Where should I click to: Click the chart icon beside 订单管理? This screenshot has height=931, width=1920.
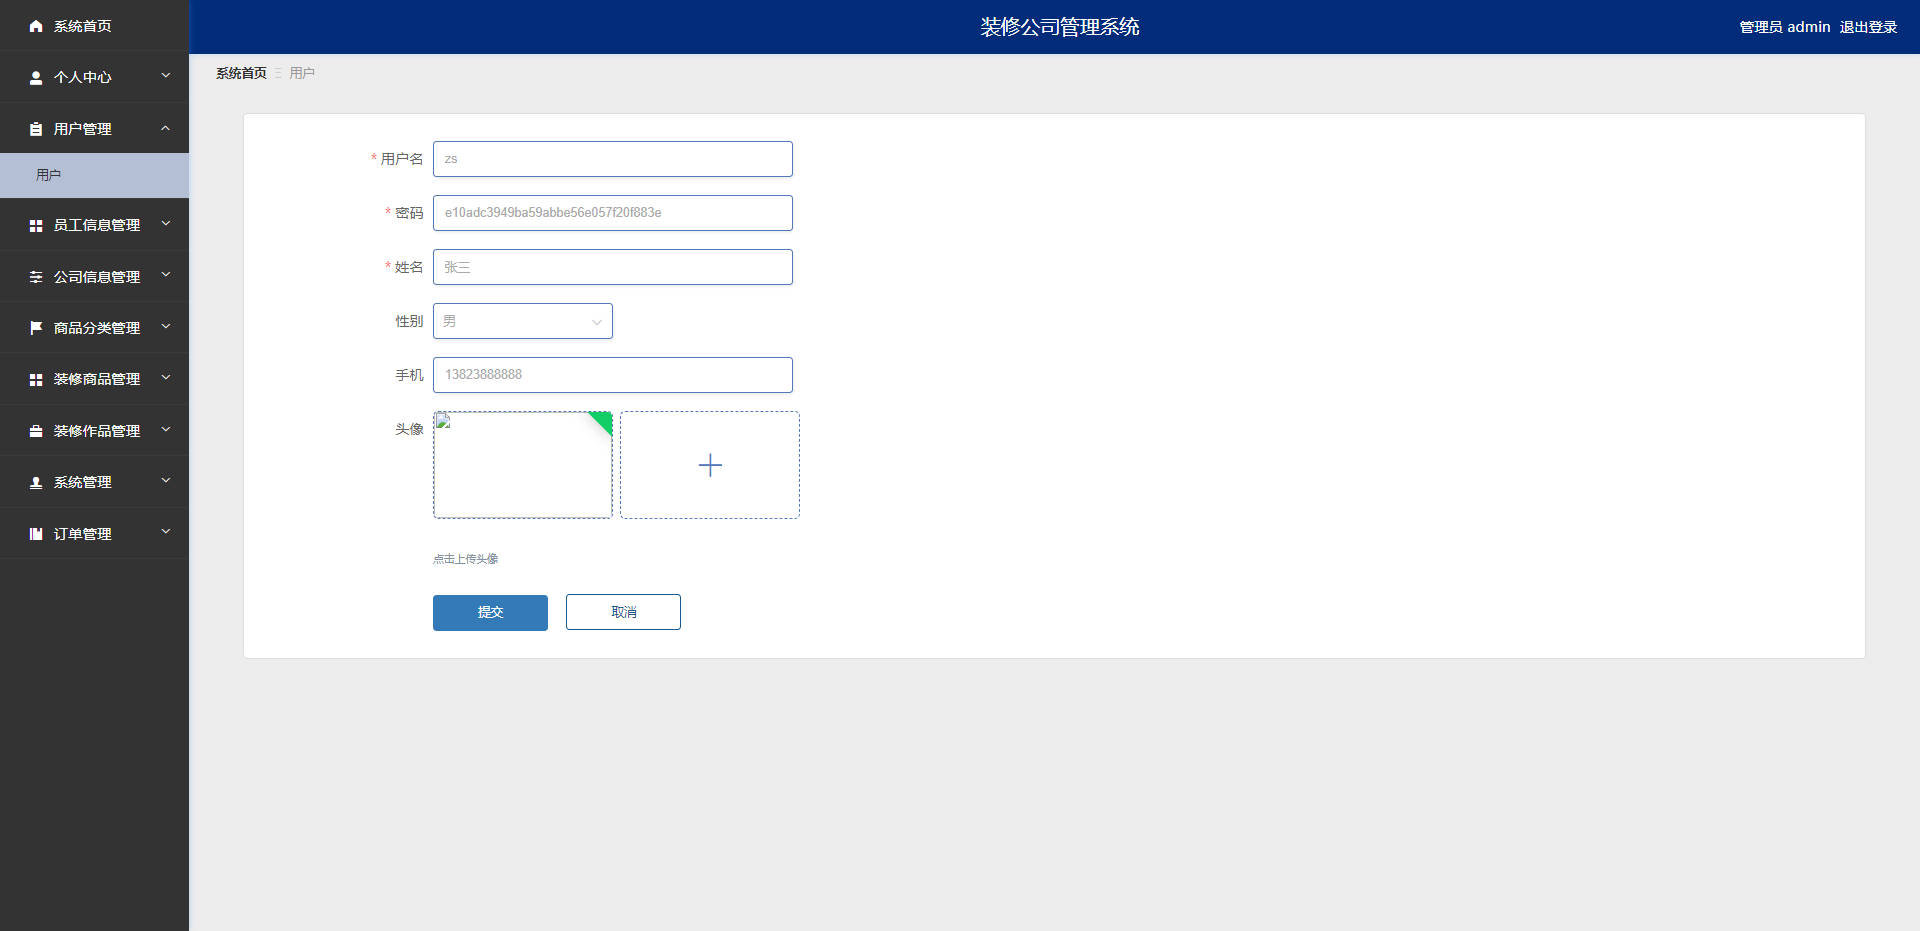[x=36, y=534]
